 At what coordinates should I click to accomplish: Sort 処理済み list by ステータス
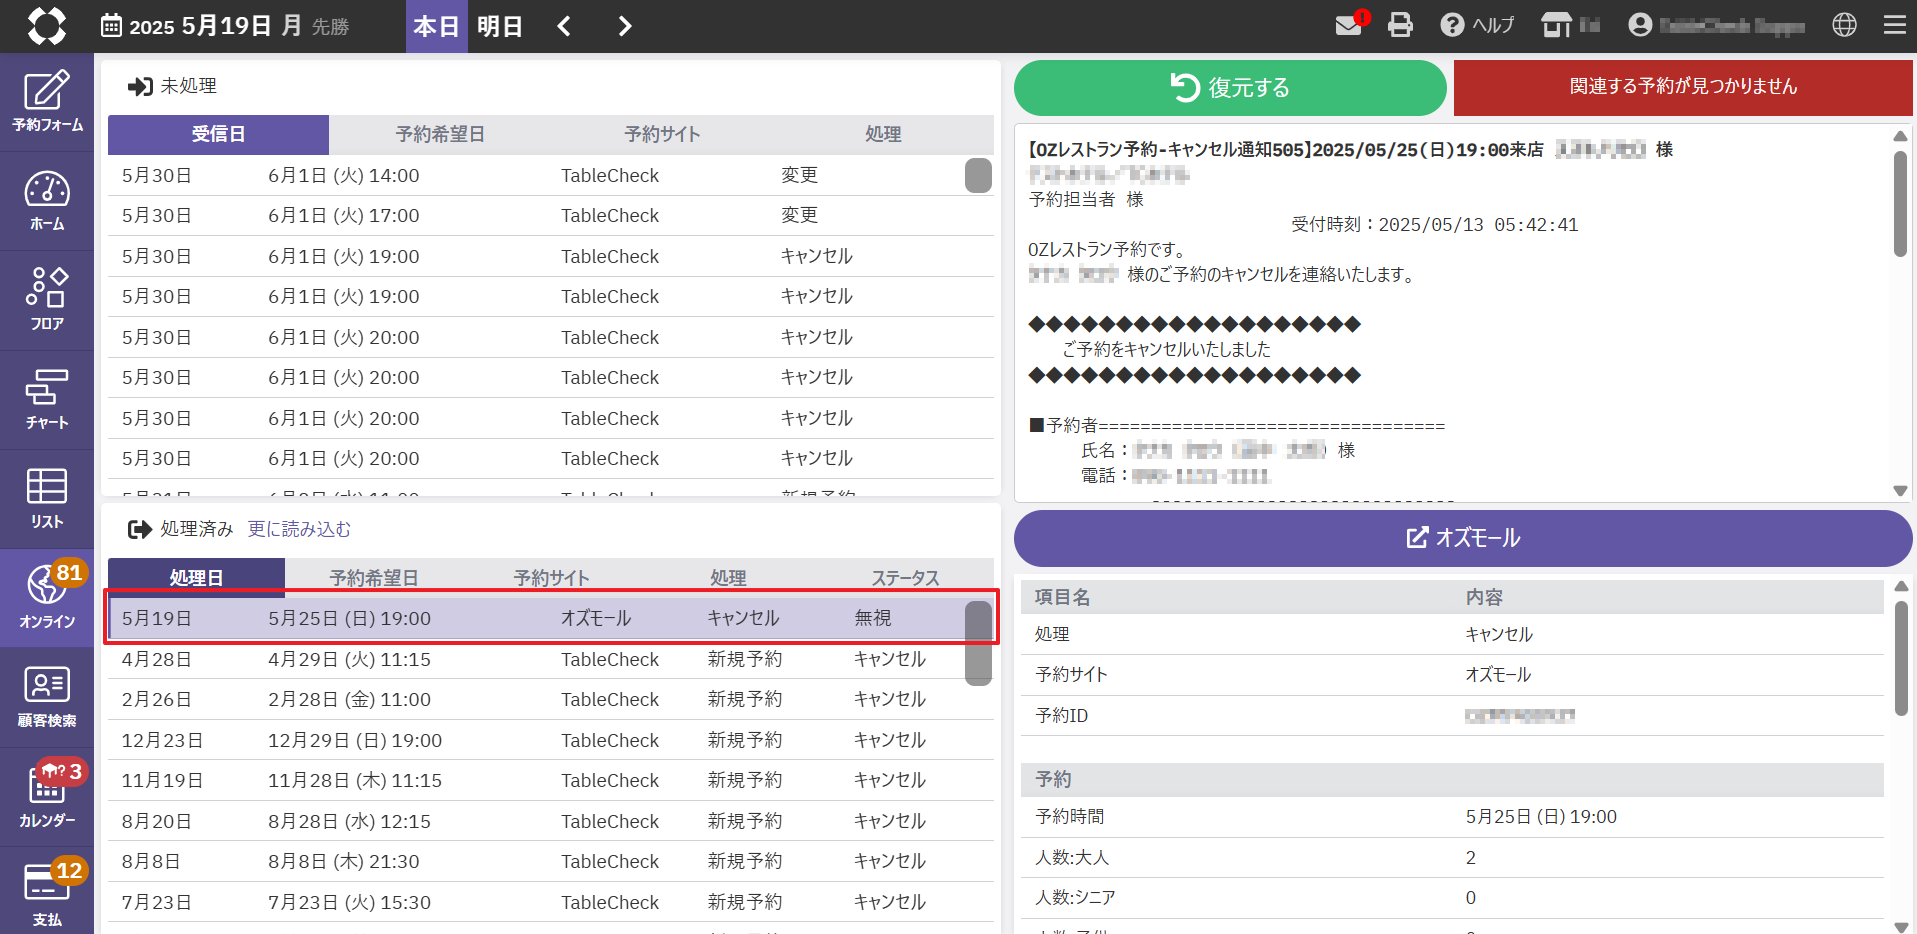(x=905, y=578)
